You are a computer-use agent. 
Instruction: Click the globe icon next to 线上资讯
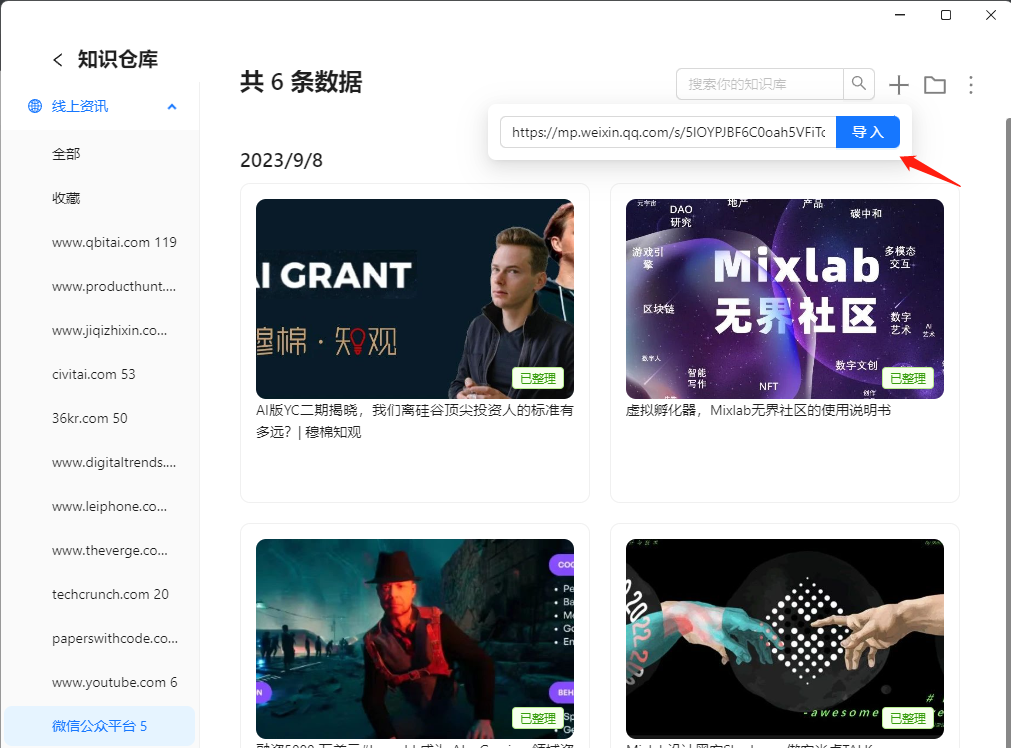(35, 106)
